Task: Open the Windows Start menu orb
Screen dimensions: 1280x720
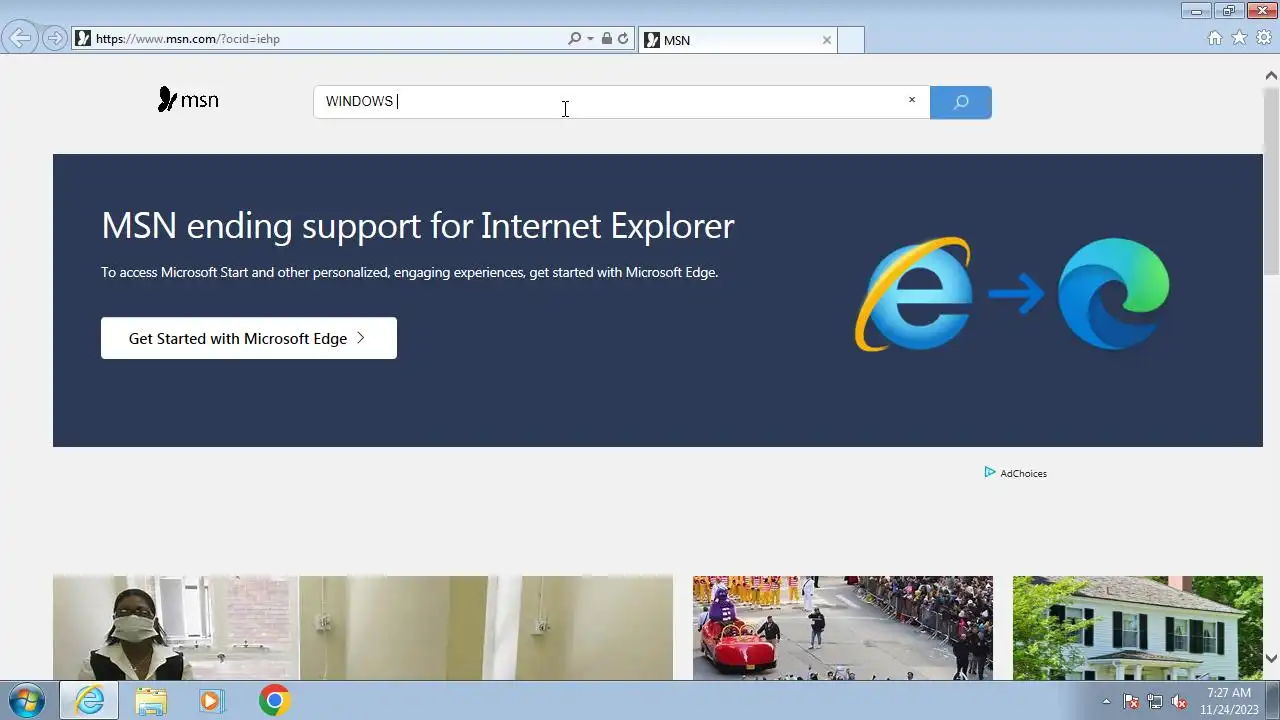Action: [26, 700]
